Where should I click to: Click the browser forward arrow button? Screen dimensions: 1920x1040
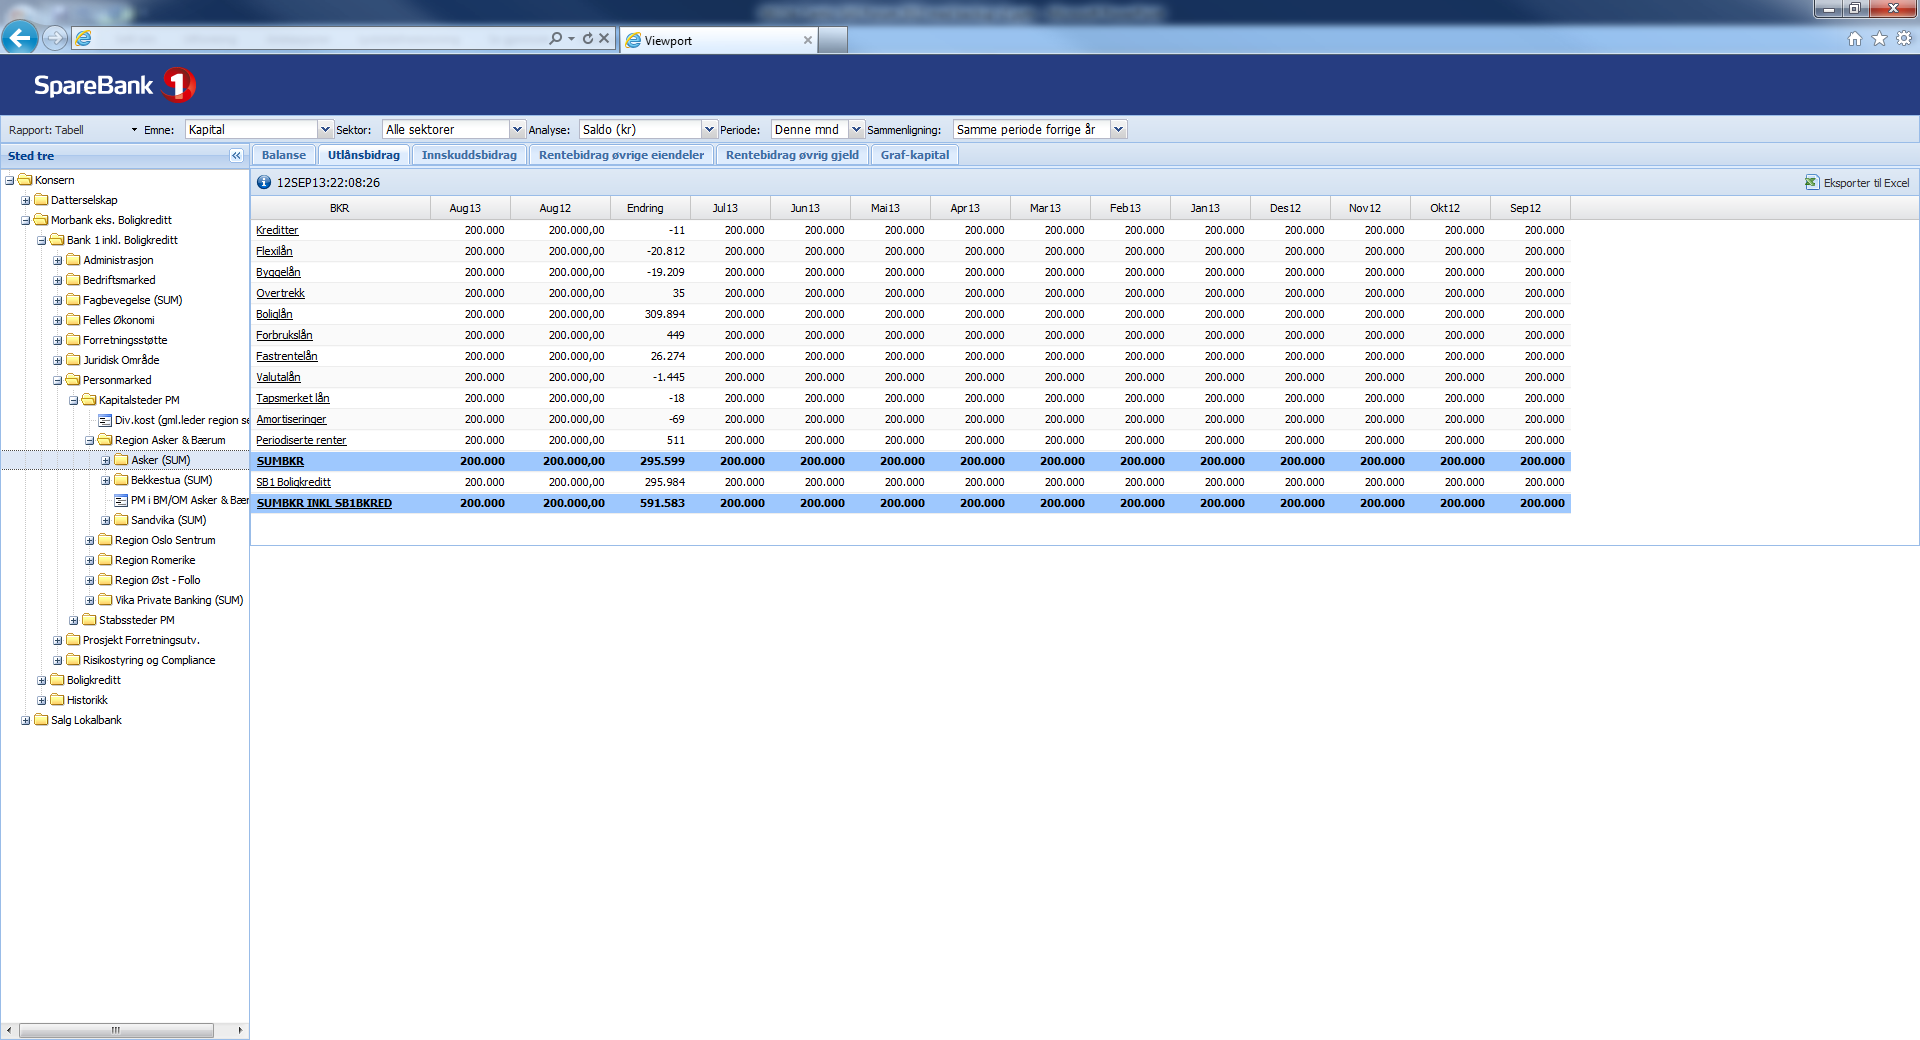(x=55, y=38)
